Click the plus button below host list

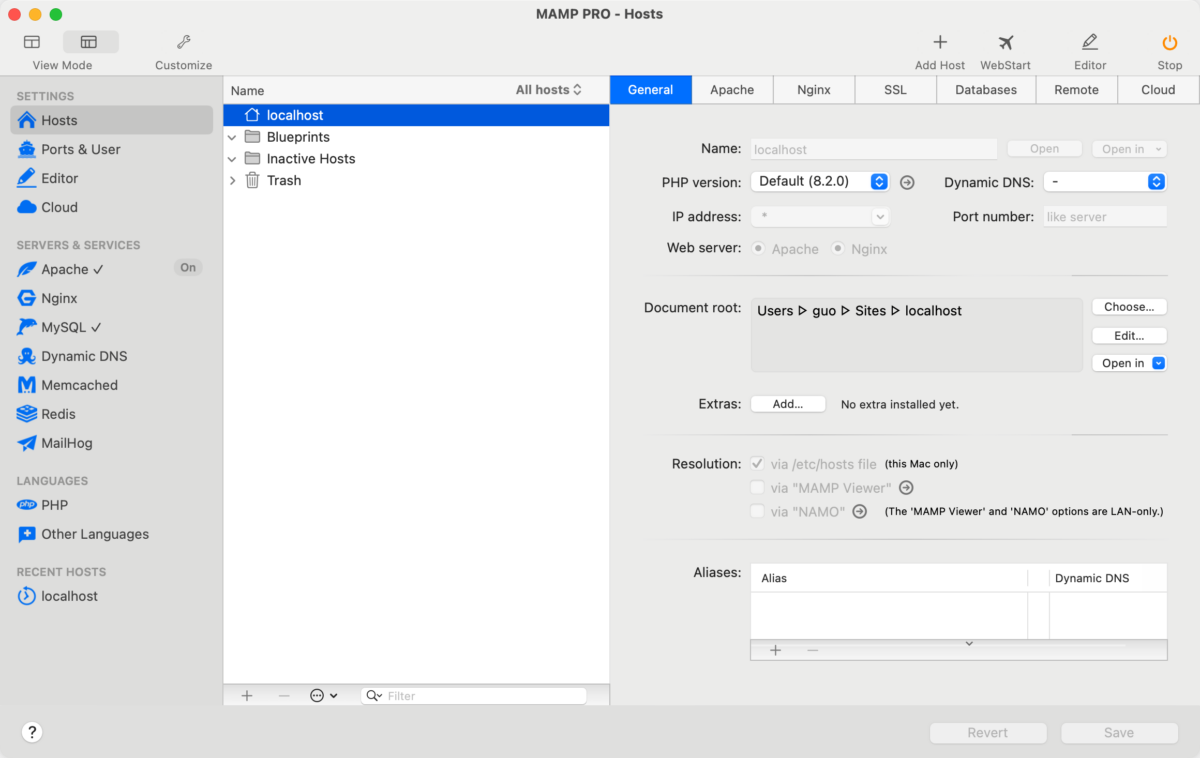(x=247, y=695)
